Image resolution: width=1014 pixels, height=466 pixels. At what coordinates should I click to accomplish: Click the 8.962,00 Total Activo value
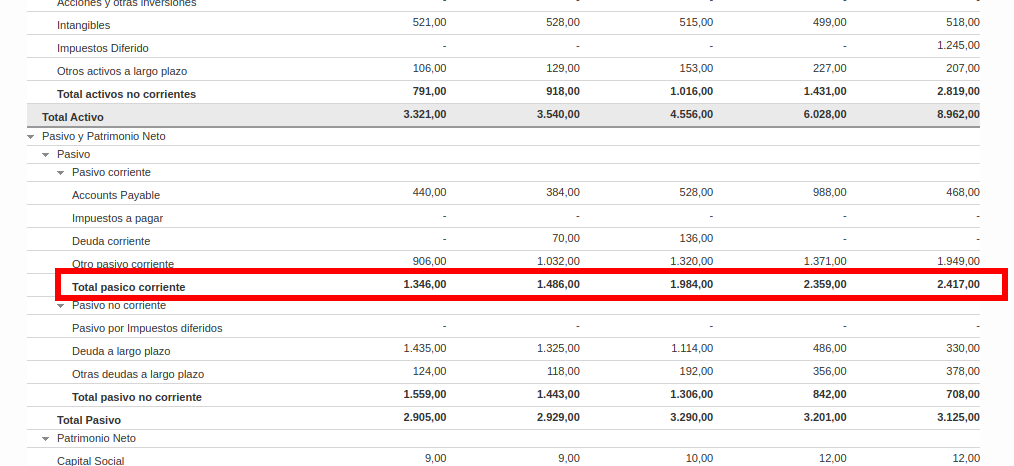(x=958, y=114)
